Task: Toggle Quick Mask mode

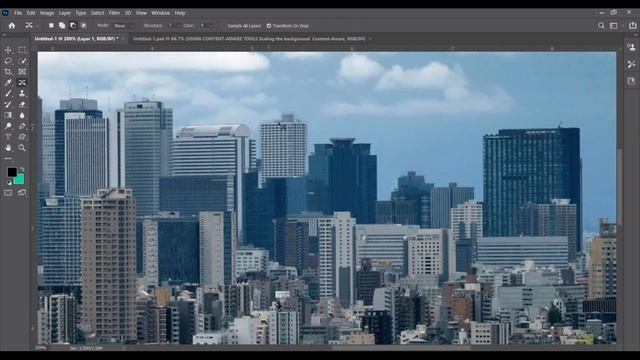Action: point(8,193)
